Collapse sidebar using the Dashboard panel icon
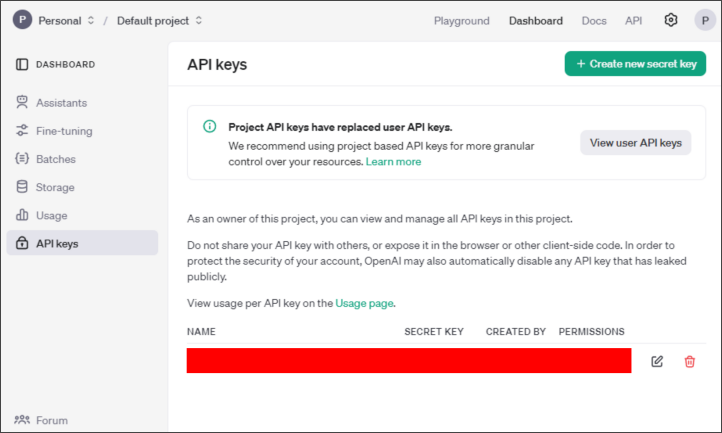This screenshot has height=433, width=722. pos(22,64)
